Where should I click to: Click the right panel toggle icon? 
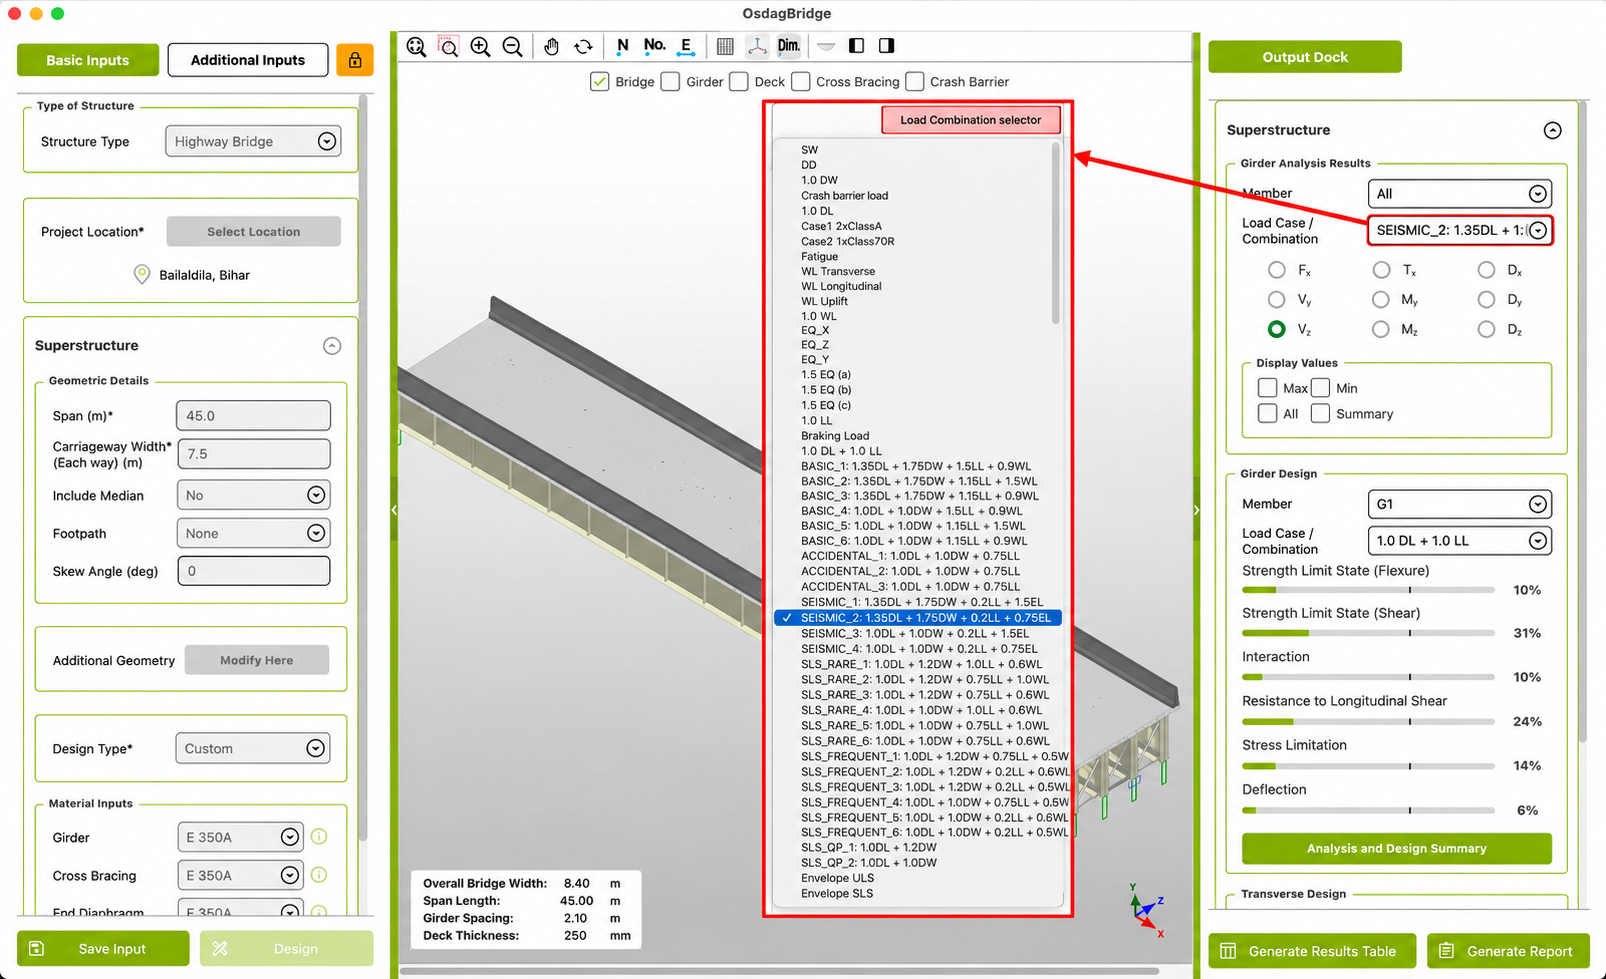click(x=887, y=46)
